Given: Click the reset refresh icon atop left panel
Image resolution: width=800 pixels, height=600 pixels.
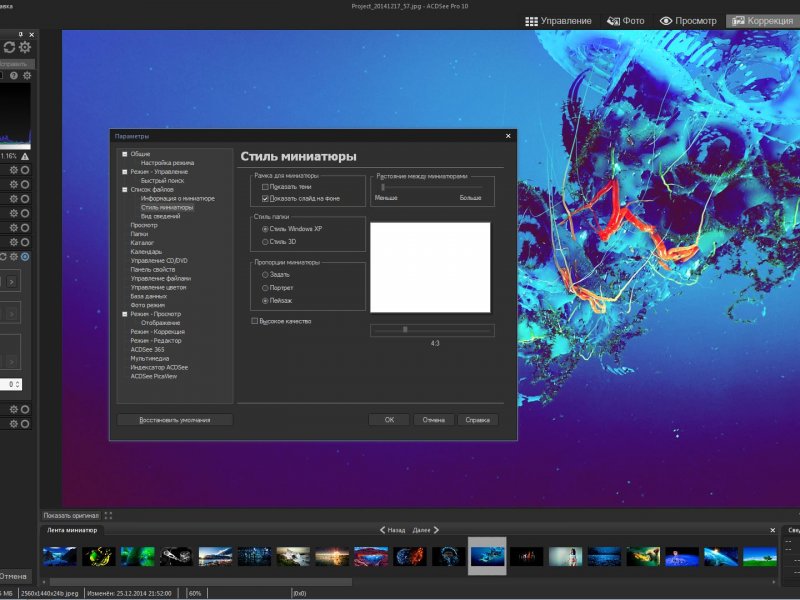Looking at the screenshot, I should (x=9, y=47).
